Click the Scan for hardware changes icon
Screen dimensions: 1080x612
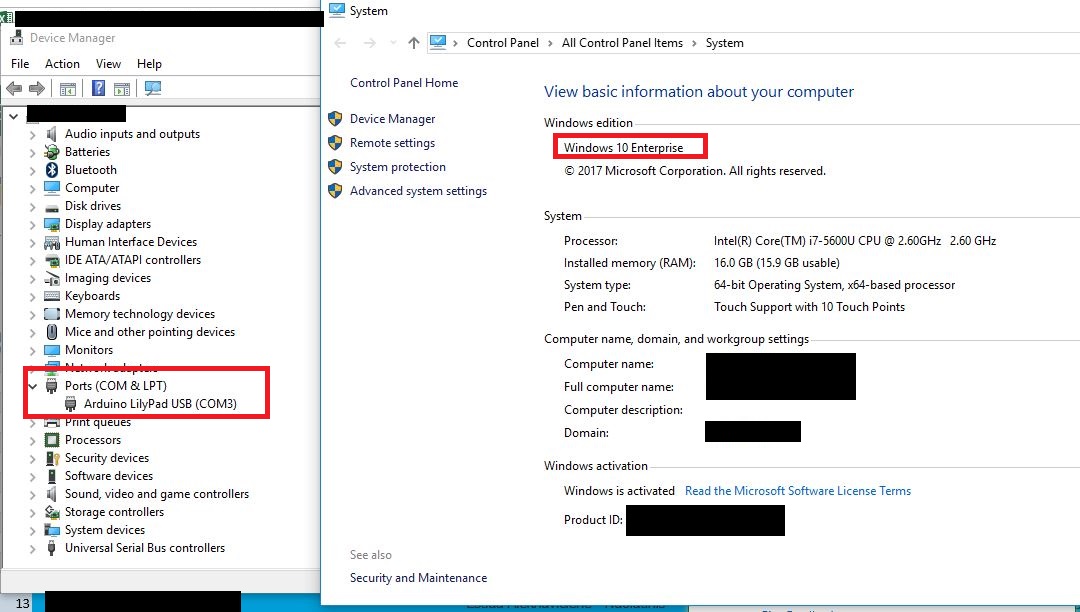(x=151, y=88)
